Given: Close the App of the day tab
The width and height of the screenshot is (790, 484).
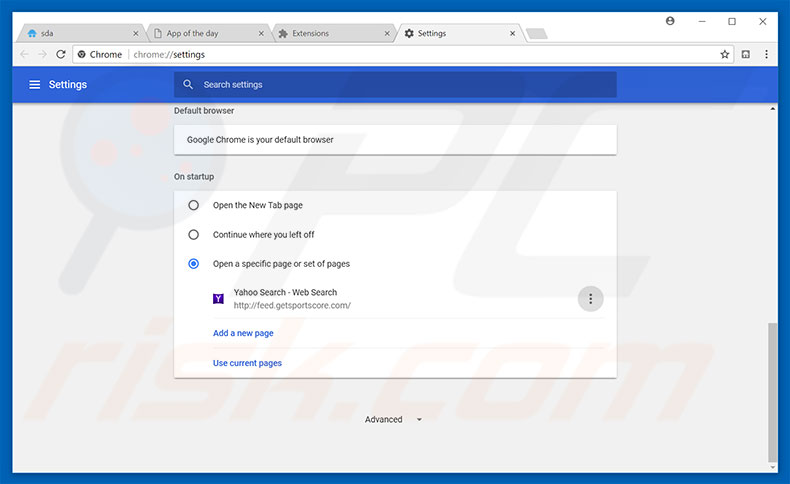Looking at the screenshot, I should (261, 33).
